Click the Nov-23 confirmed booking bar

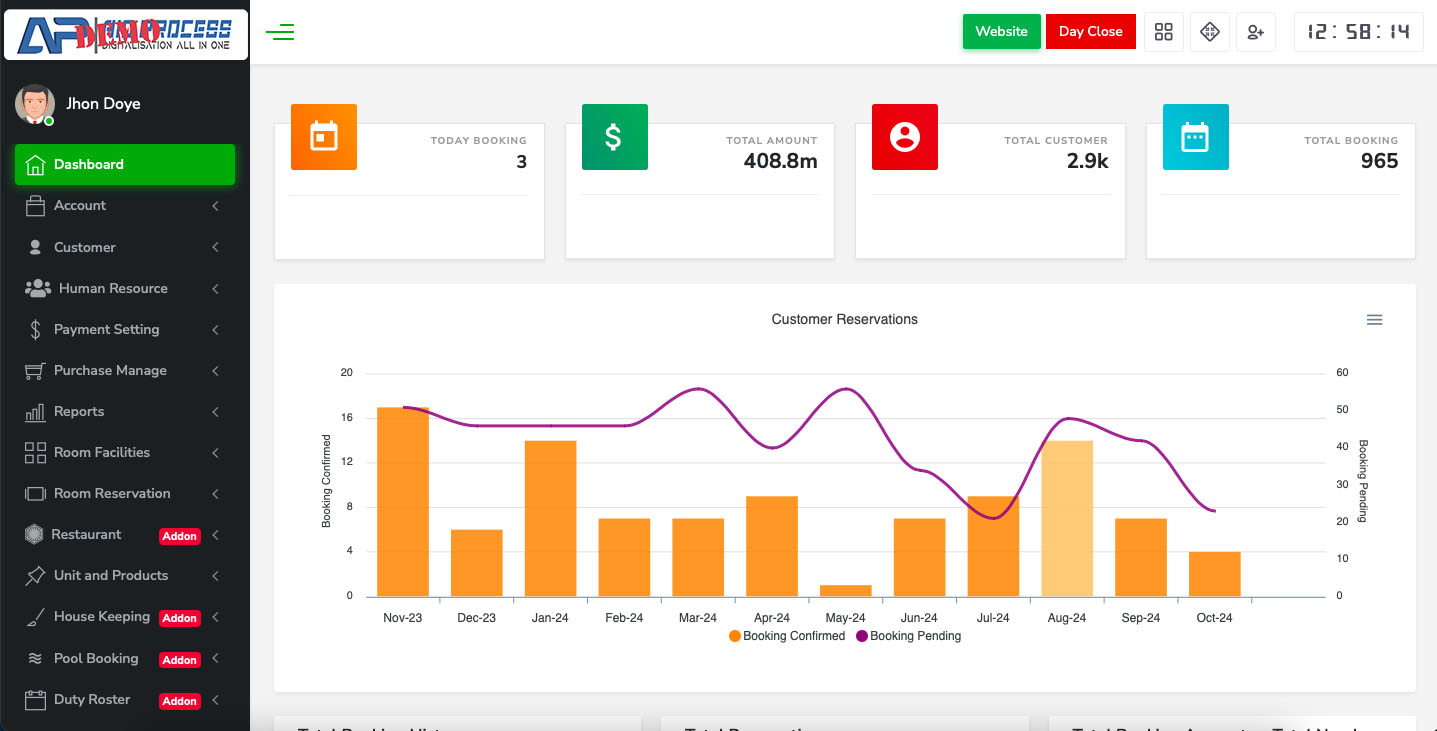point(403,502)
